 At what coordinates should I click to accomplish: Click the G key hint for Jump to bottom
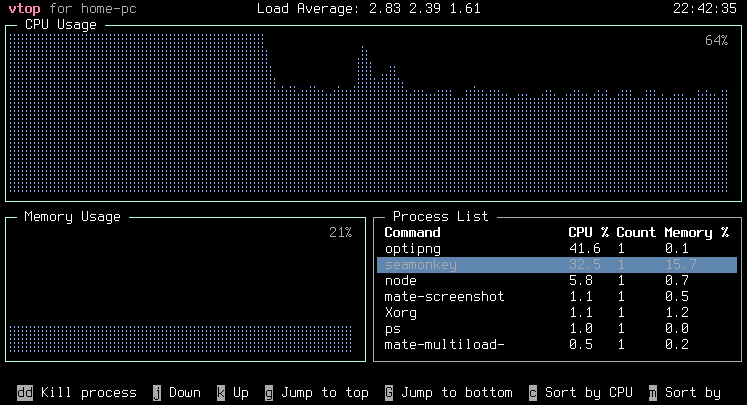point(389,393)
